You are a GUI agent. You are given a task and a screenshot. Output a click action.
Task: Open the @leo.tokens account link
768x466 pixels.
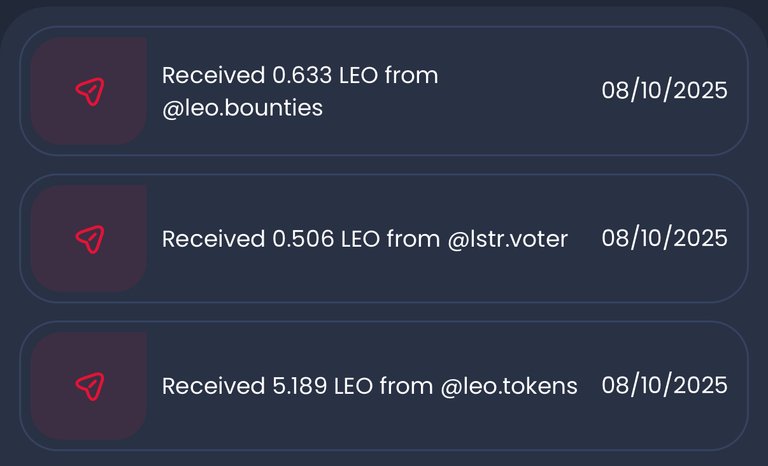pyautogui.click(x=509, y=387)
